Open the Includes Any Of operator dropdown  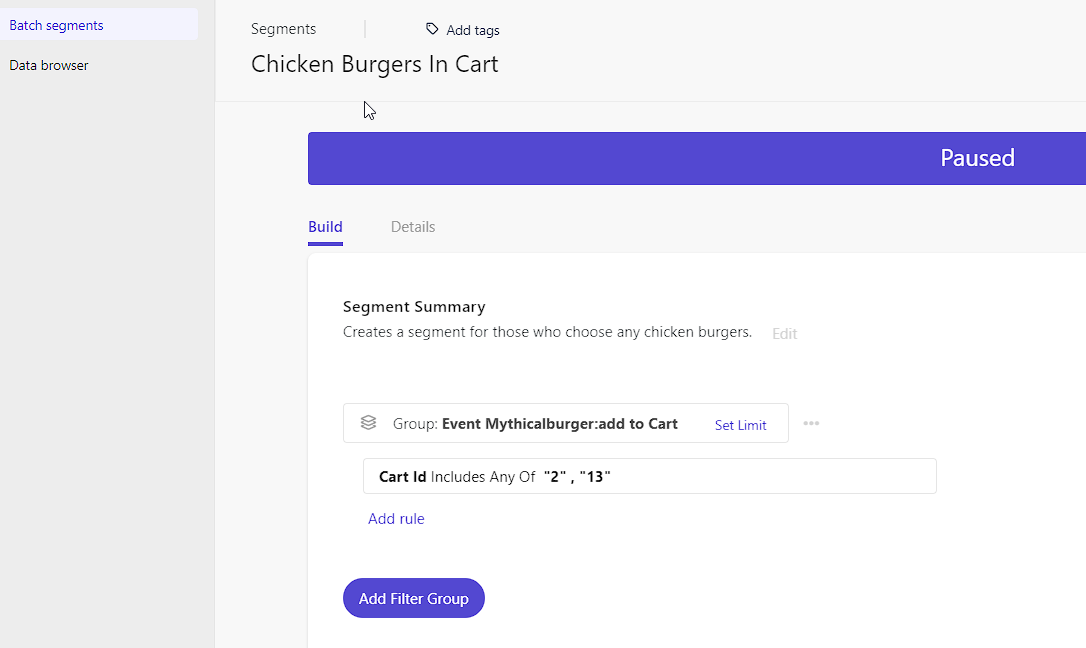[484, 476]
